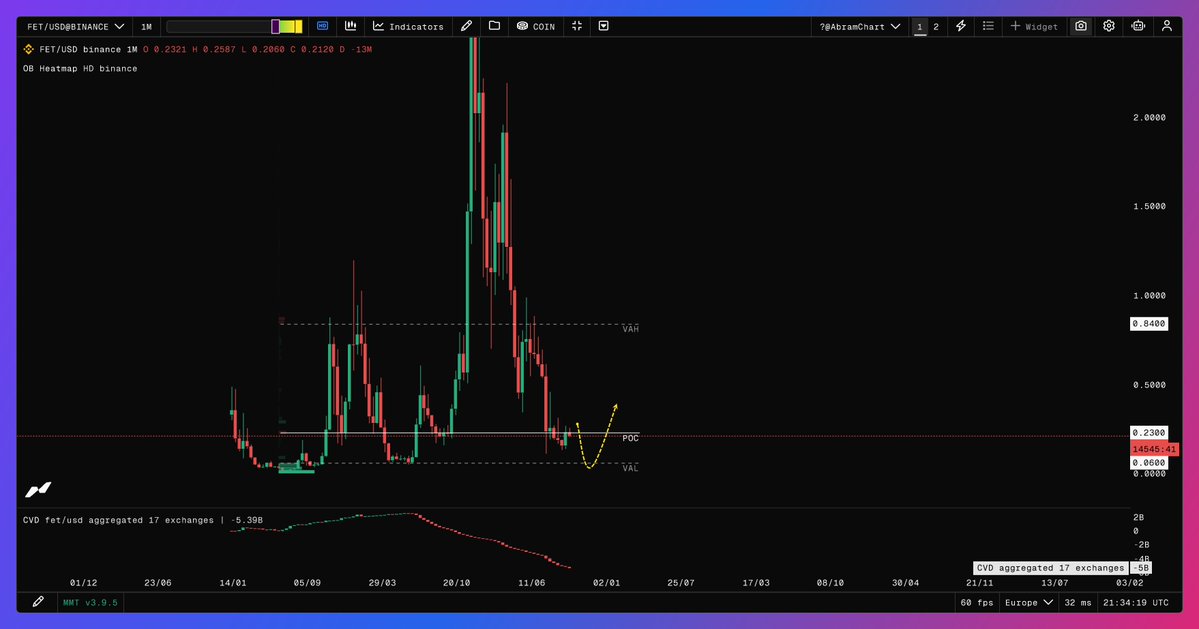Click the VAL level label
The height and width of the screenshot is (629, 1199).
point(630,468)
